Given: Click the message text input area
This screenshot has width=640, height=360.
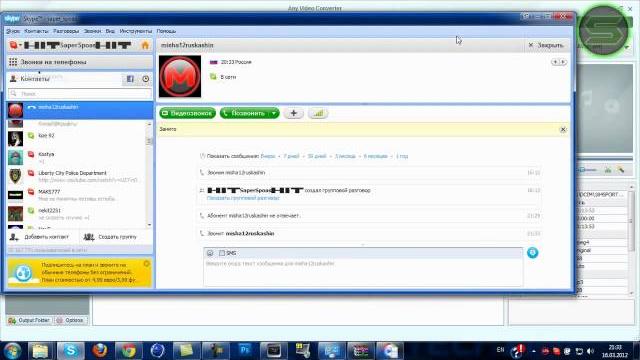Looking at the screenshot, I should pyautogui.click(x=363, y=272).
